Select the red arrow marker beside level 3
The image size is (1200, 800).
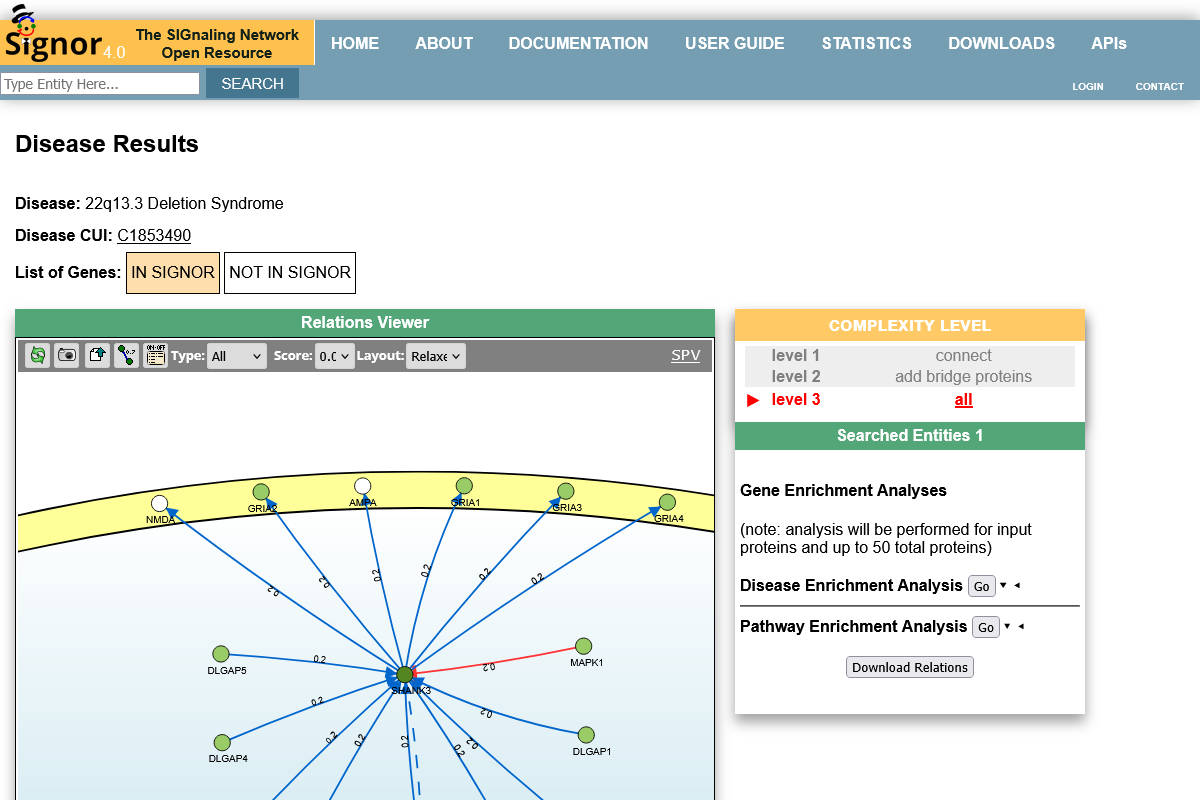[x=752, y=399]
